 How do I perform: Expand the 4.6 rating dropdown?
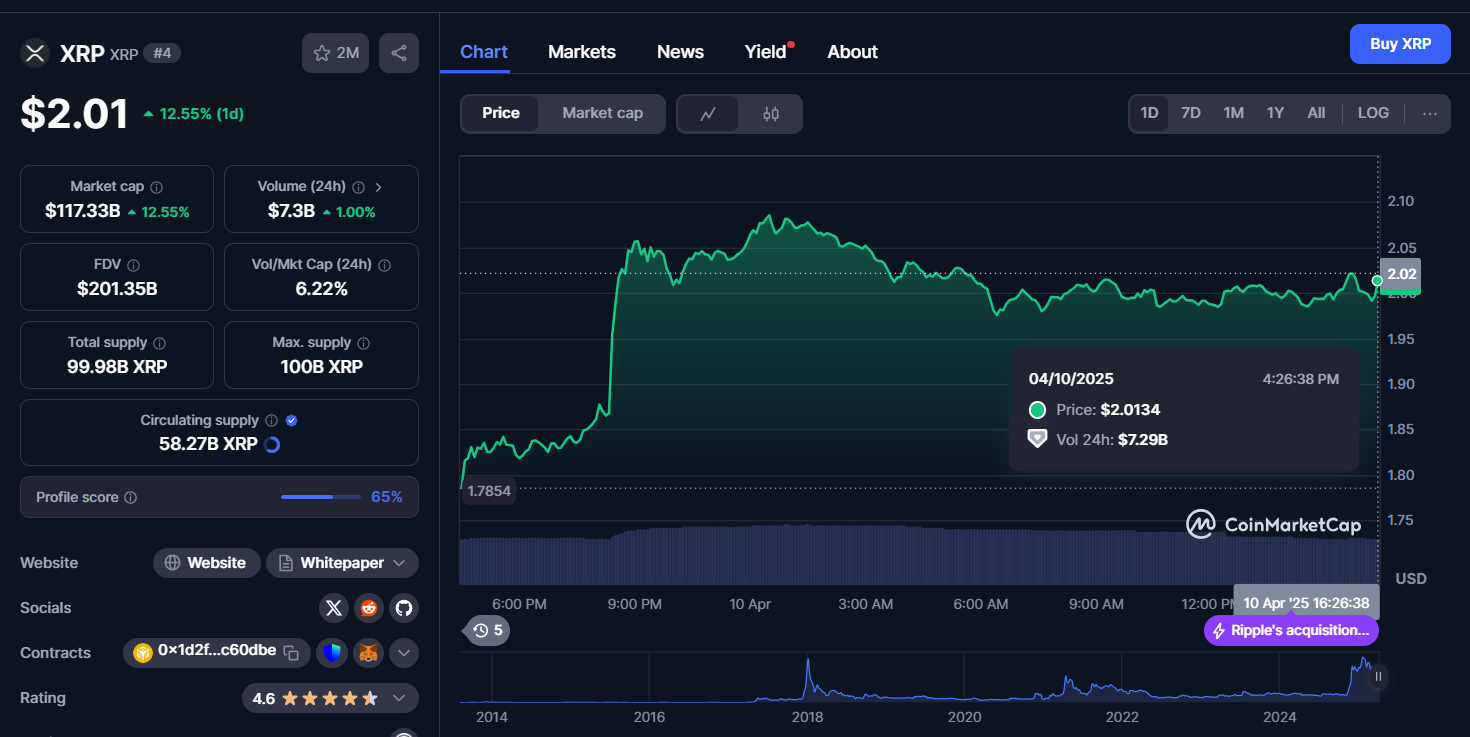coord(330,698)
